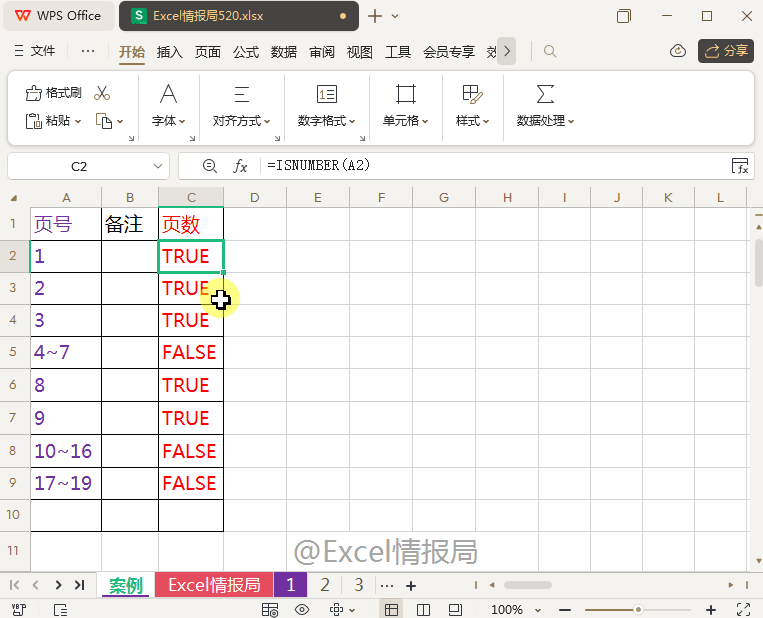
Task: Click the scissors cut icon
Action: (x=102, y=92)
